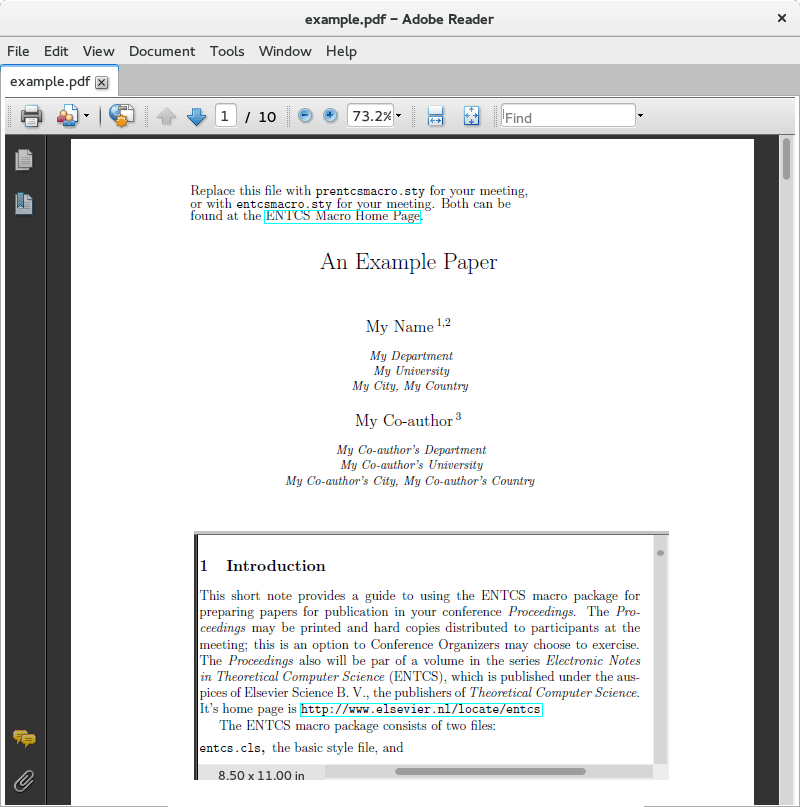
Task: Open the Collaborate icon button
Action: point(68,116)
